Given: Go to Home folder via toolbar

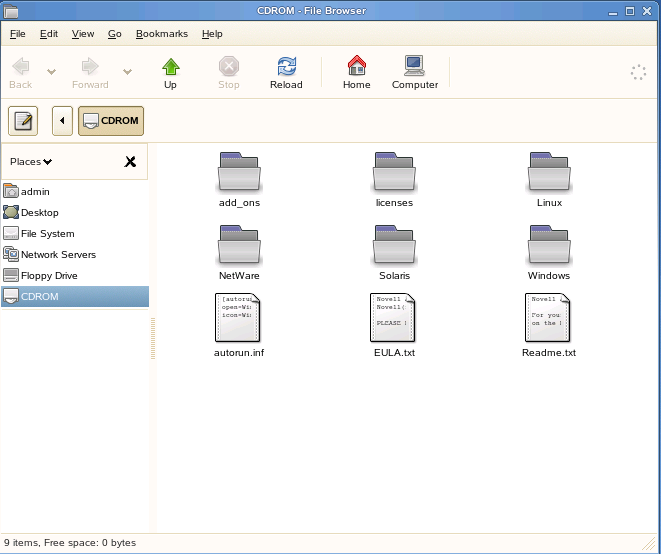Looking at the screenshot, I should point(357,73).
